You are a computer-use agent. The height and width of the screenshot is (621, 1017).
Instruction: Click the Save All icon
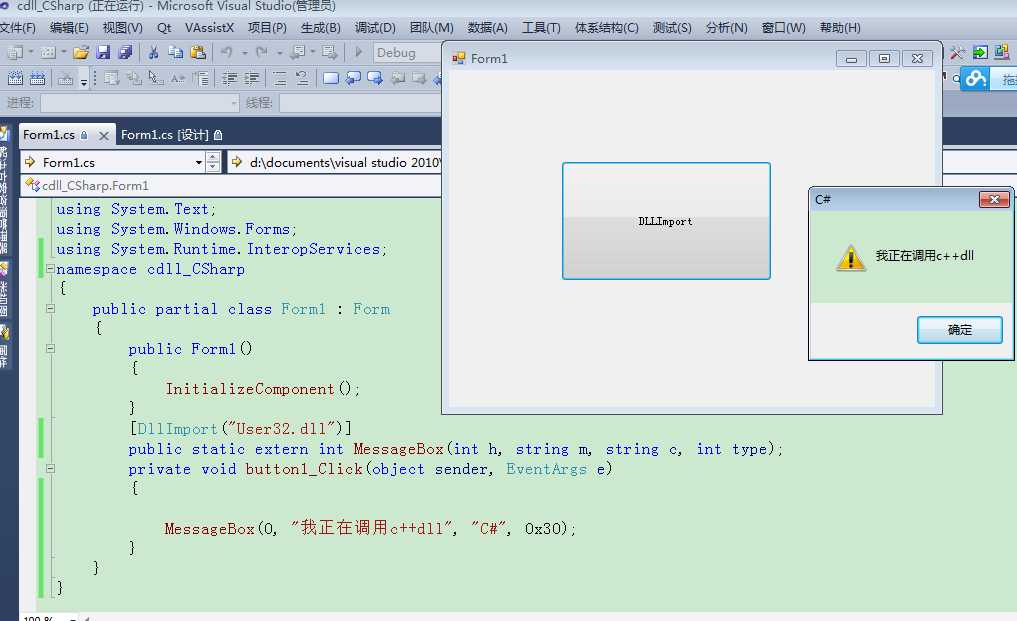click(x=125, y=53)
